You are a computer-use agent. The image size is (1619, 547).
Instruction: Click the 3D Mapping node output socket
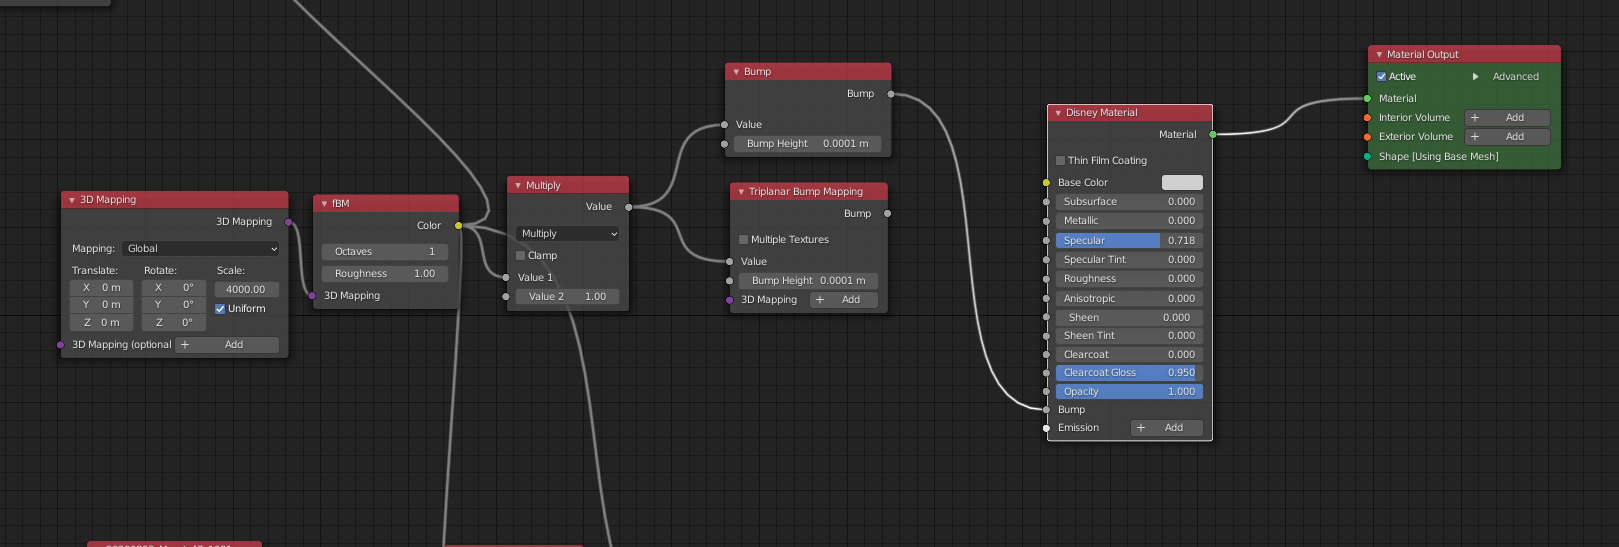289,222
